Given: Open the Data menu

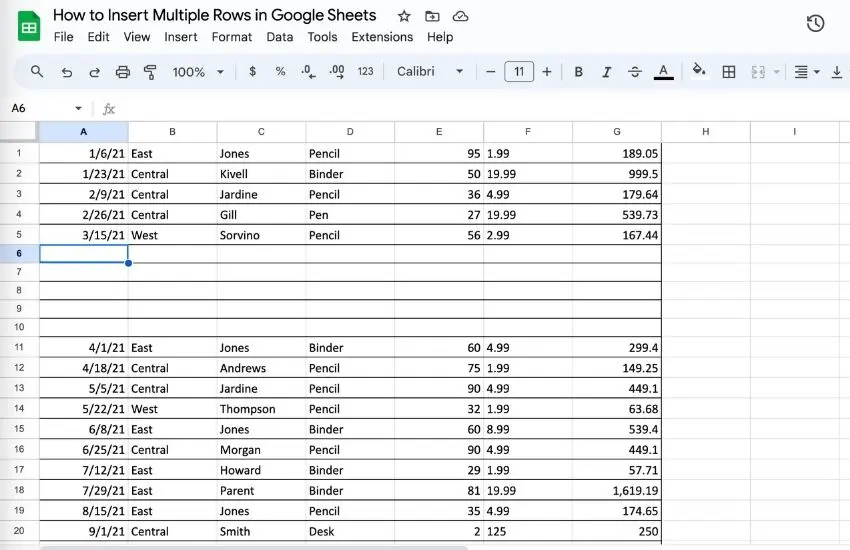Looking at the screenshot, I should click(280, 37).
